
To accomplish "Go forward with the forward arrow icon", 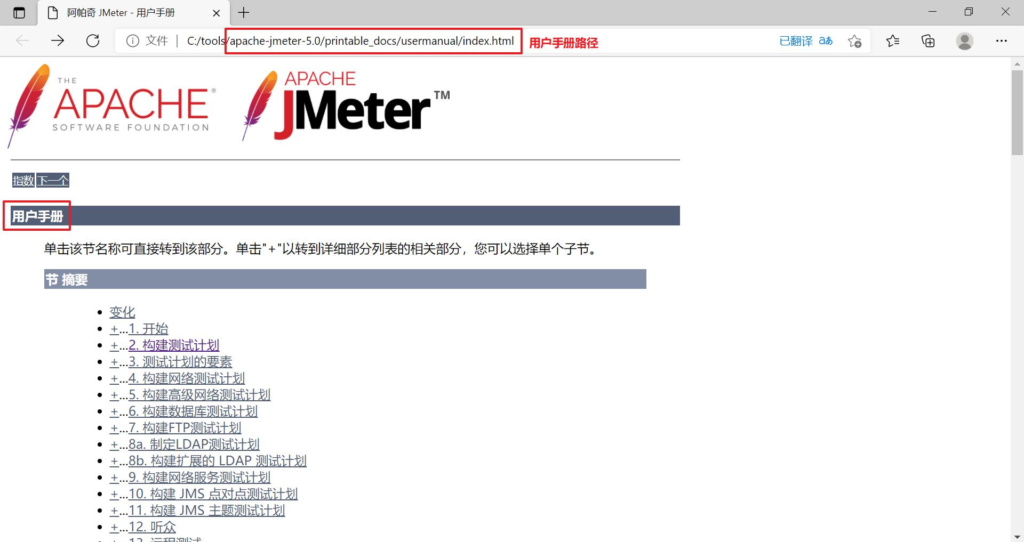I will 57,41.
